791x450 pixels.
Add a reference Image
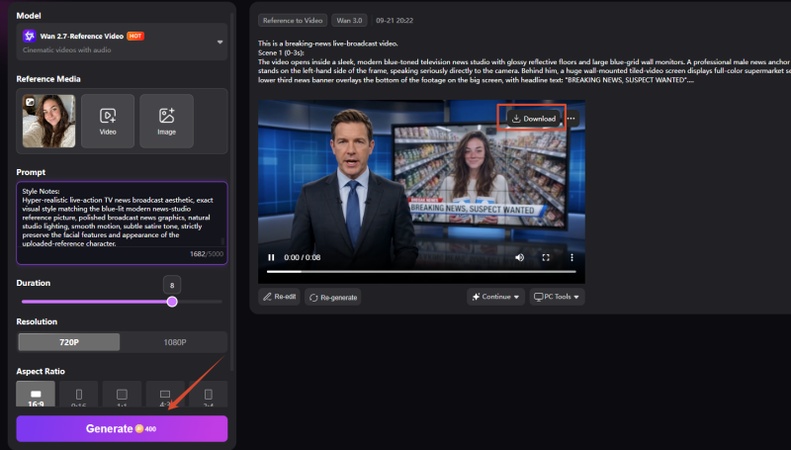[x=166, y=121]
